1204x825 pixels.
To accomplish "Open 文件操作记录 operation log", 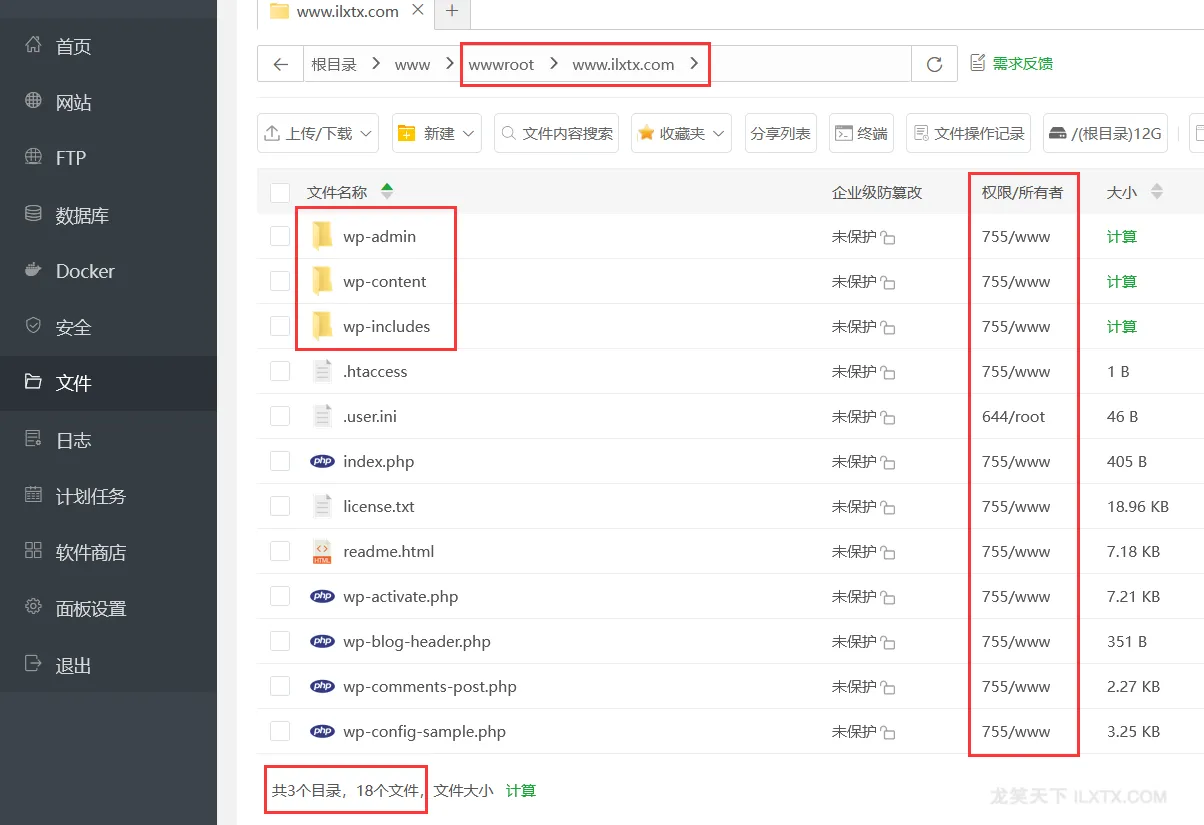I will (968, 133).
